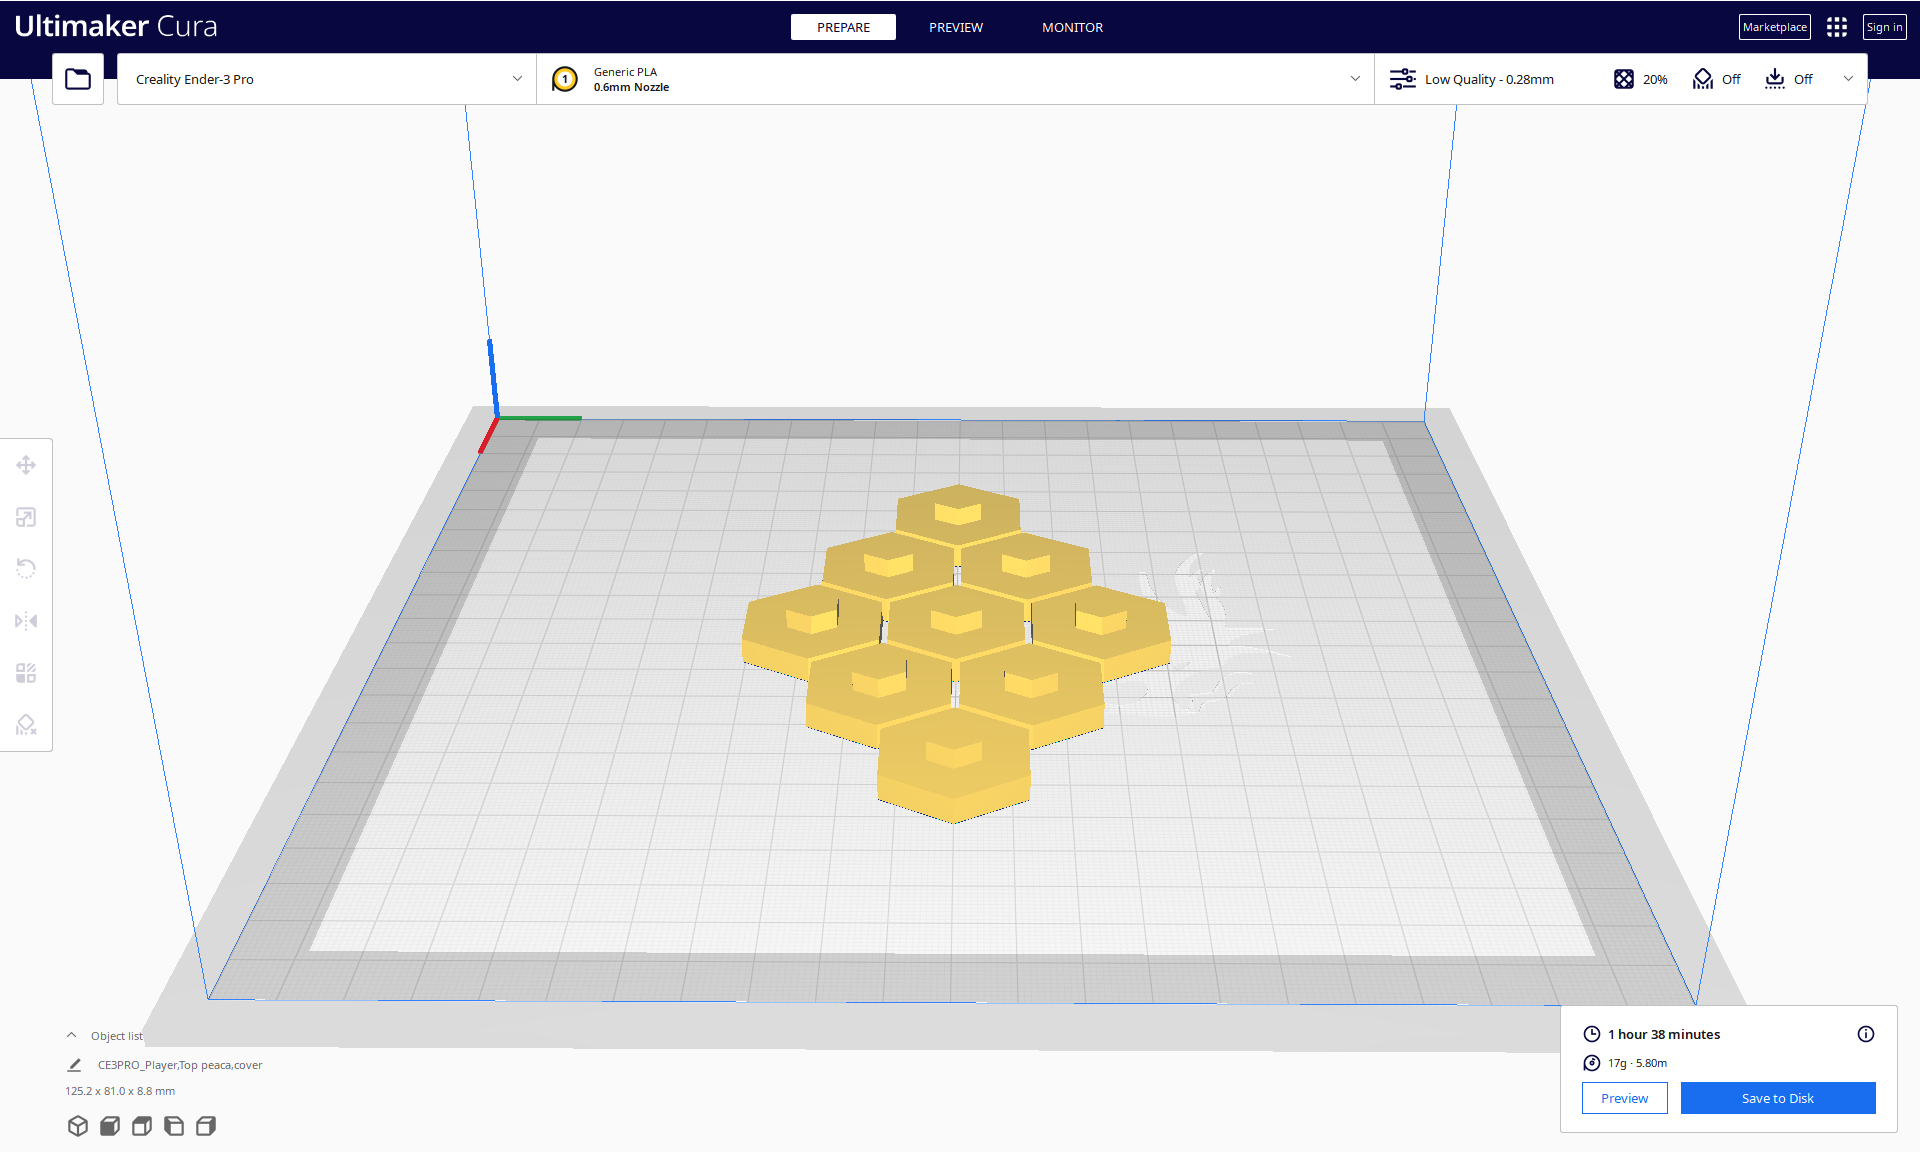The height and width of the screenshot is (1152, 1920).
Task: Expand the Generic PLA material dropdown
Action: [x=955, y=79]
